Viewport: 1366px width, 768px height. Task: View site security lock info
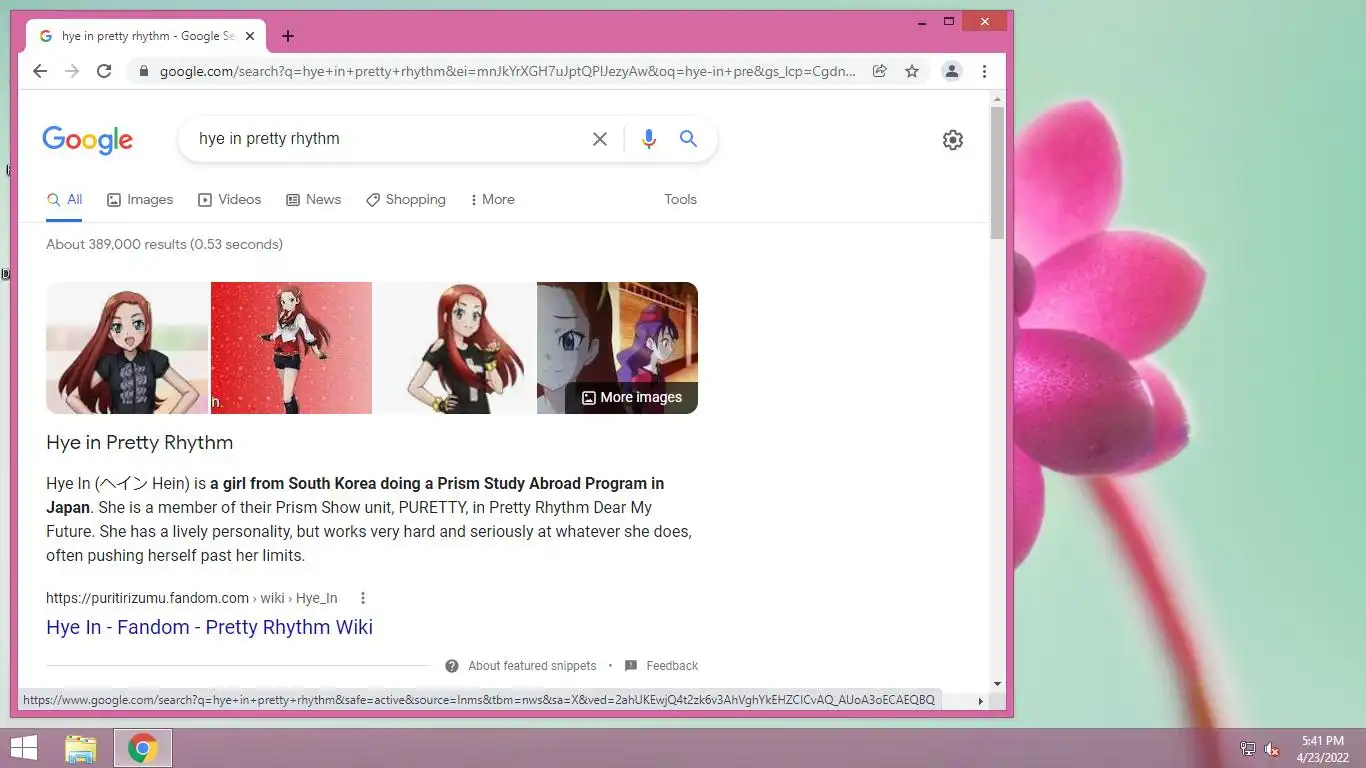point(144,71)
